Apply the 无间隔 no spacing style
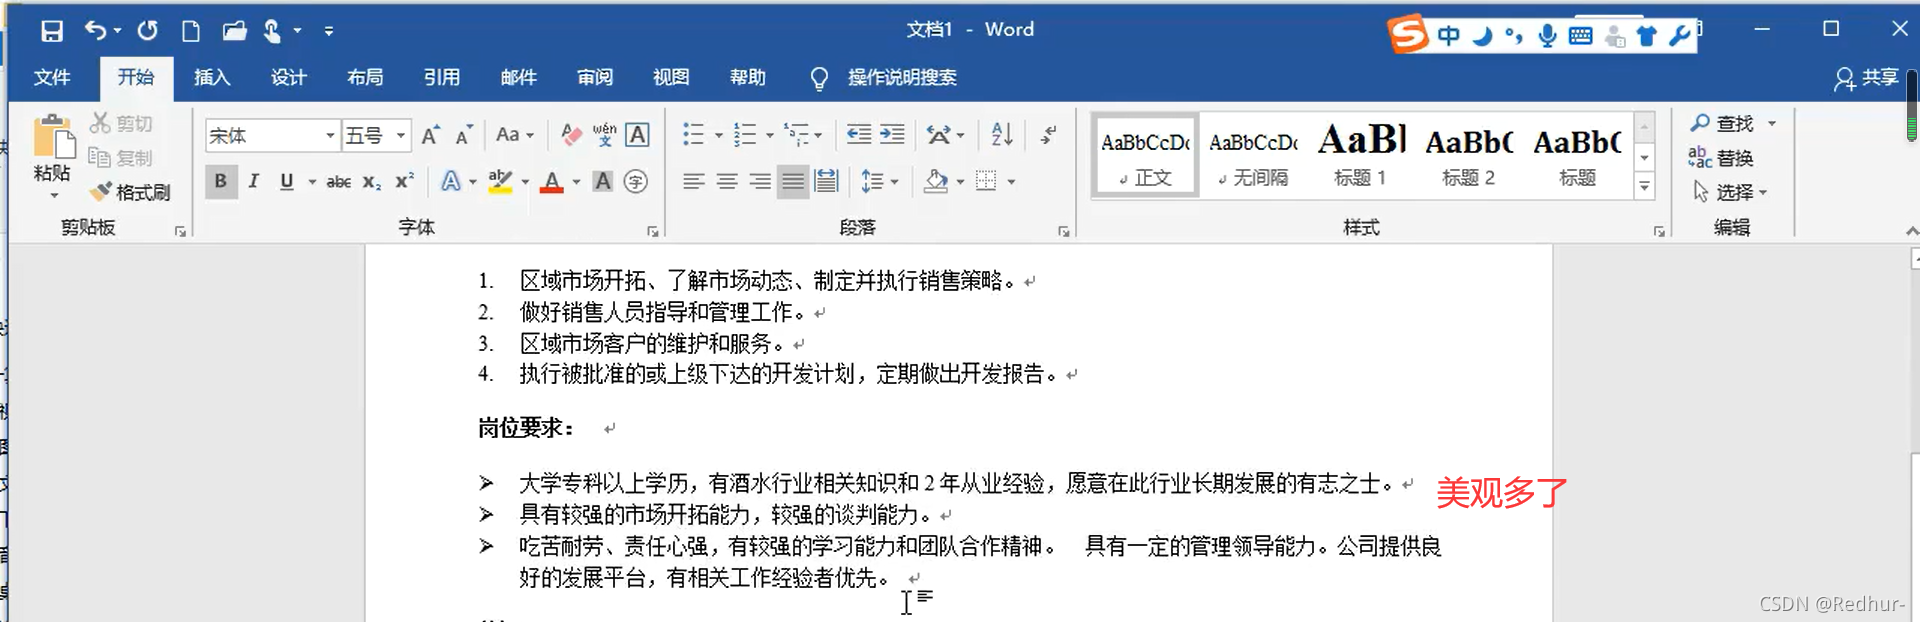Image resolution: width=1920 pixels, height=622 pixels. click(x=1253, y=154)
